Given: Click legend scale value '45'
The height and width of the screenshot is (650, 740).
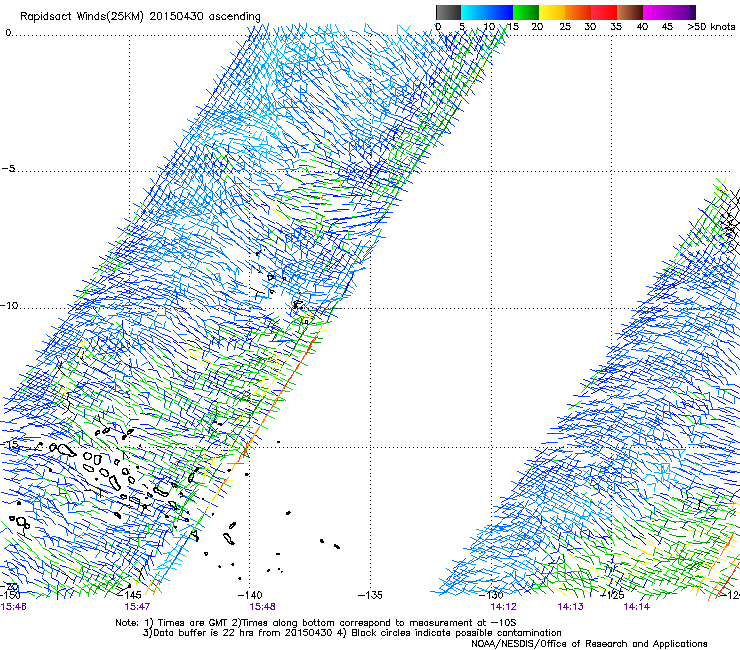Looking at the screenshot, I should point(667,27).
